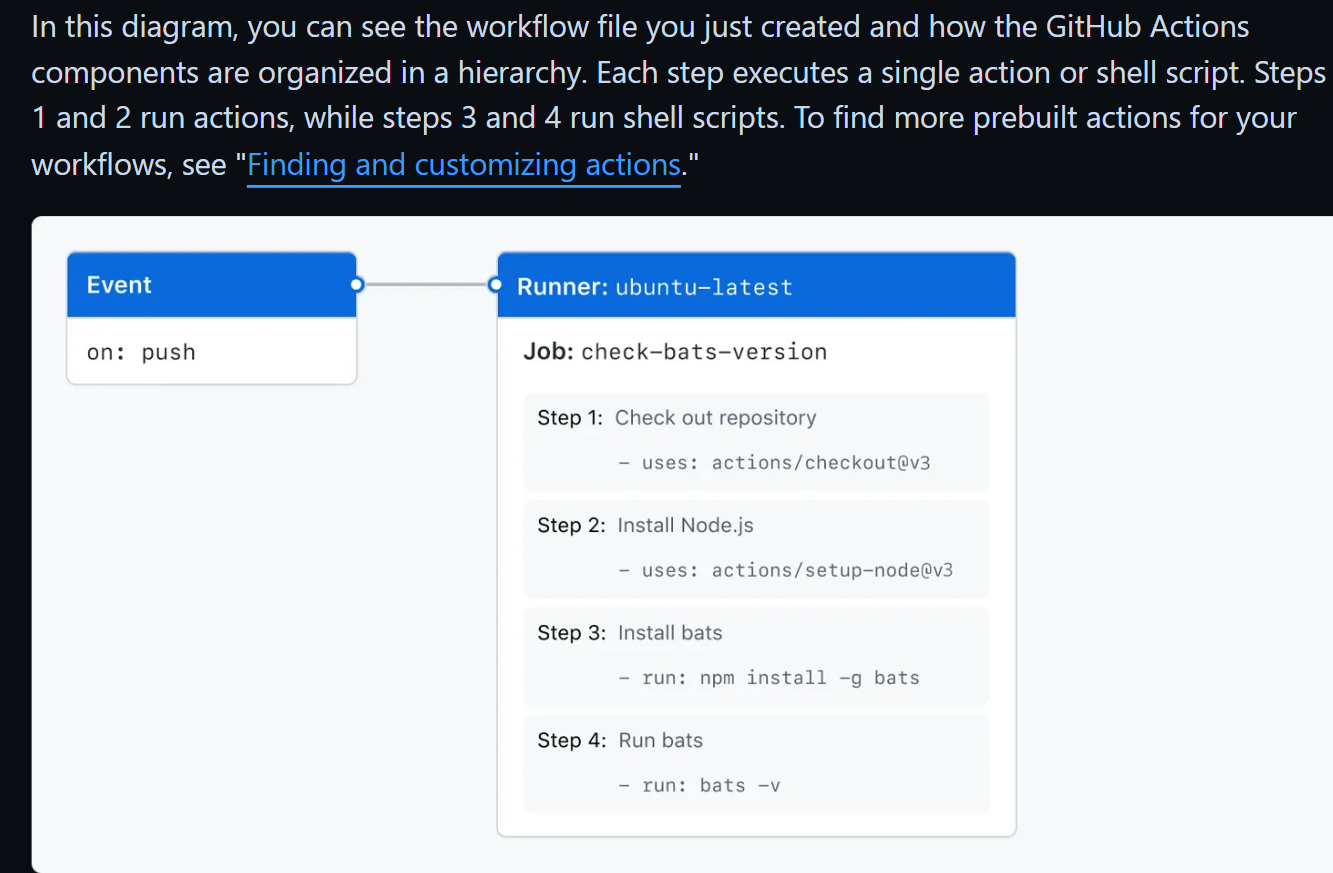1333x873 pixels.
Task: Click the line connecting Event to Runner
Action: (425, 285)
